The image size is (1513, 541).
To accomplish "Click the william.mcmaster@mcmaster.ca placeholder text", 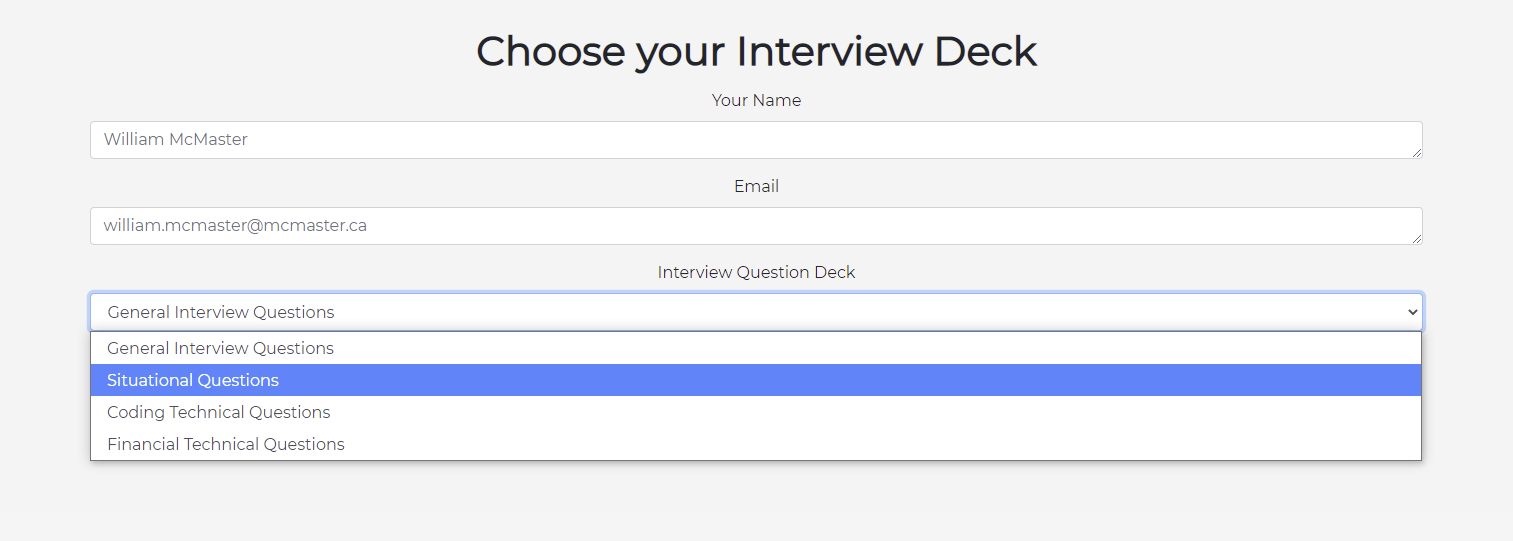I will click(235, 226).
